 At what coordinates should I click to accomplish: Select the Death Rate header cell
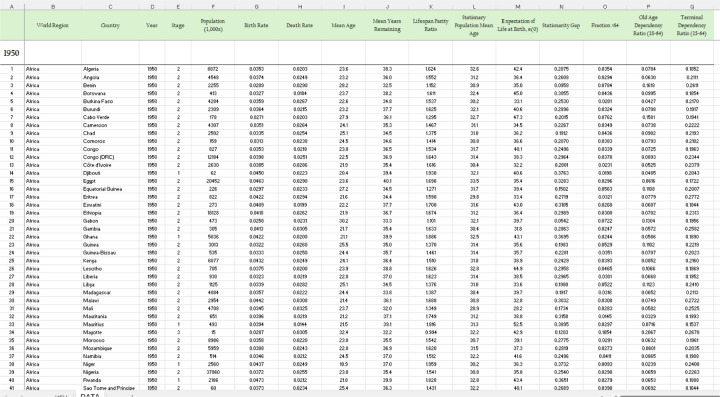299,25
